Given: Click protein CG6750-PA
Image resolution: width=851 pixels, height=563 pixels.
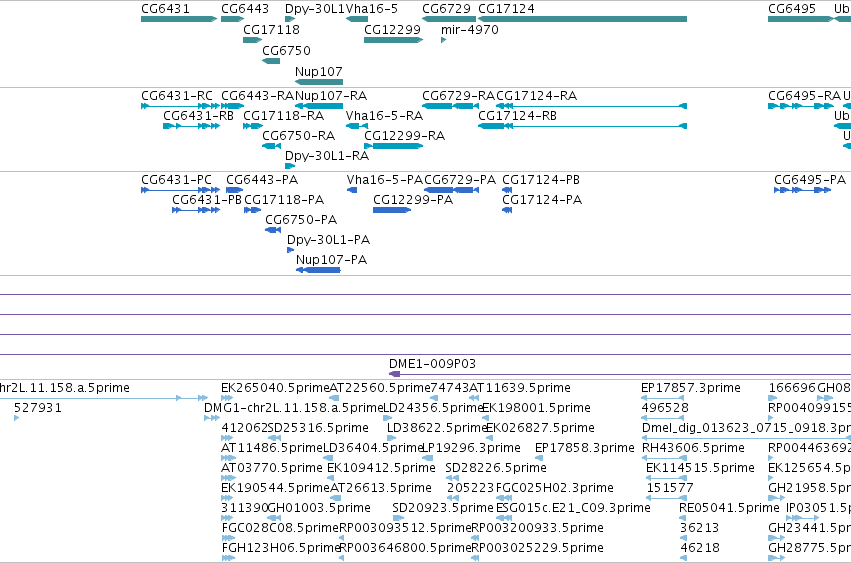Looking at the screenshot, I should pyautogui.click(x=273, y=230).
